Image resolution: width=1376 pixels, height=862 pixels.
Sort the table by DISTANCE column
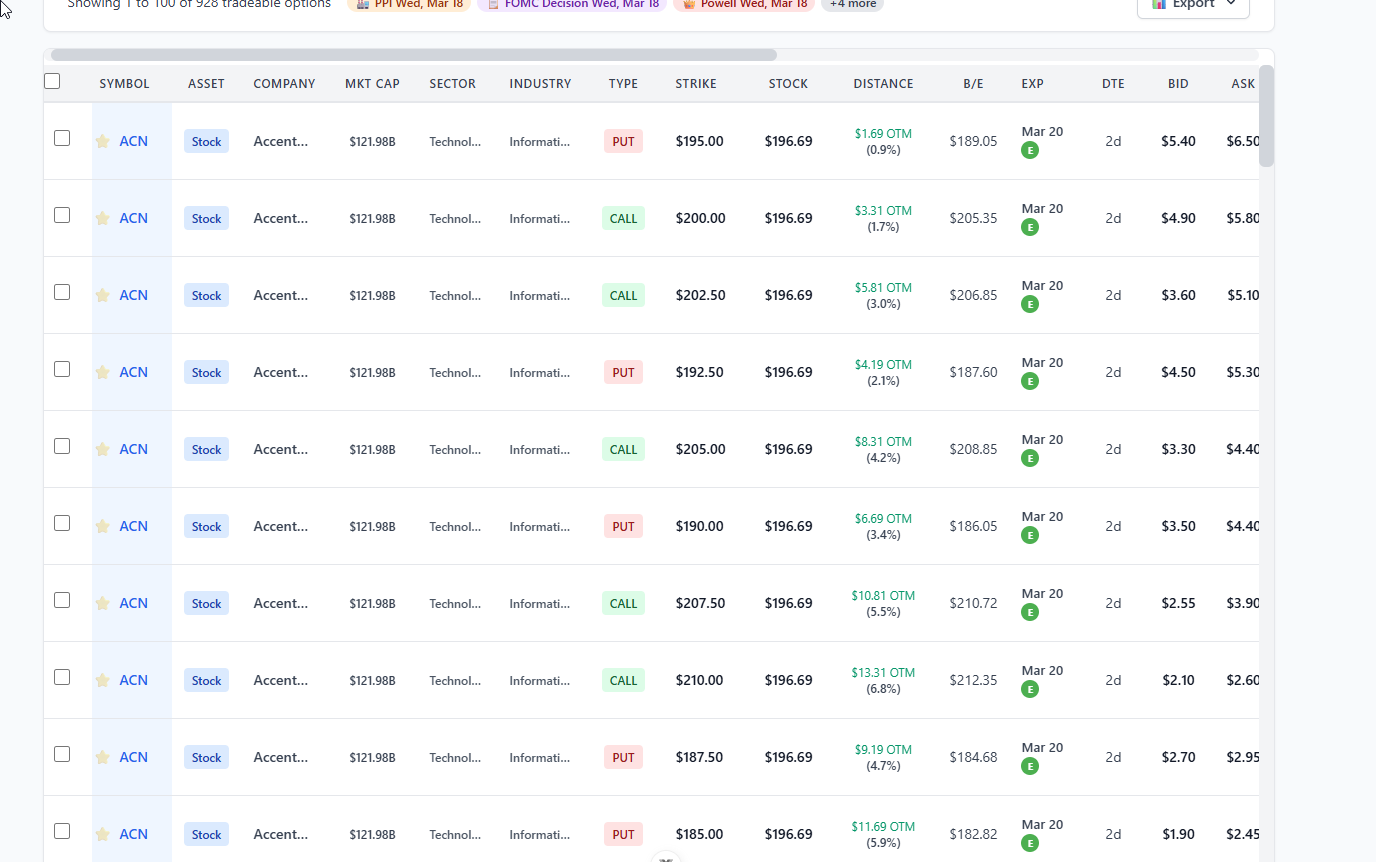click(883, 84)
